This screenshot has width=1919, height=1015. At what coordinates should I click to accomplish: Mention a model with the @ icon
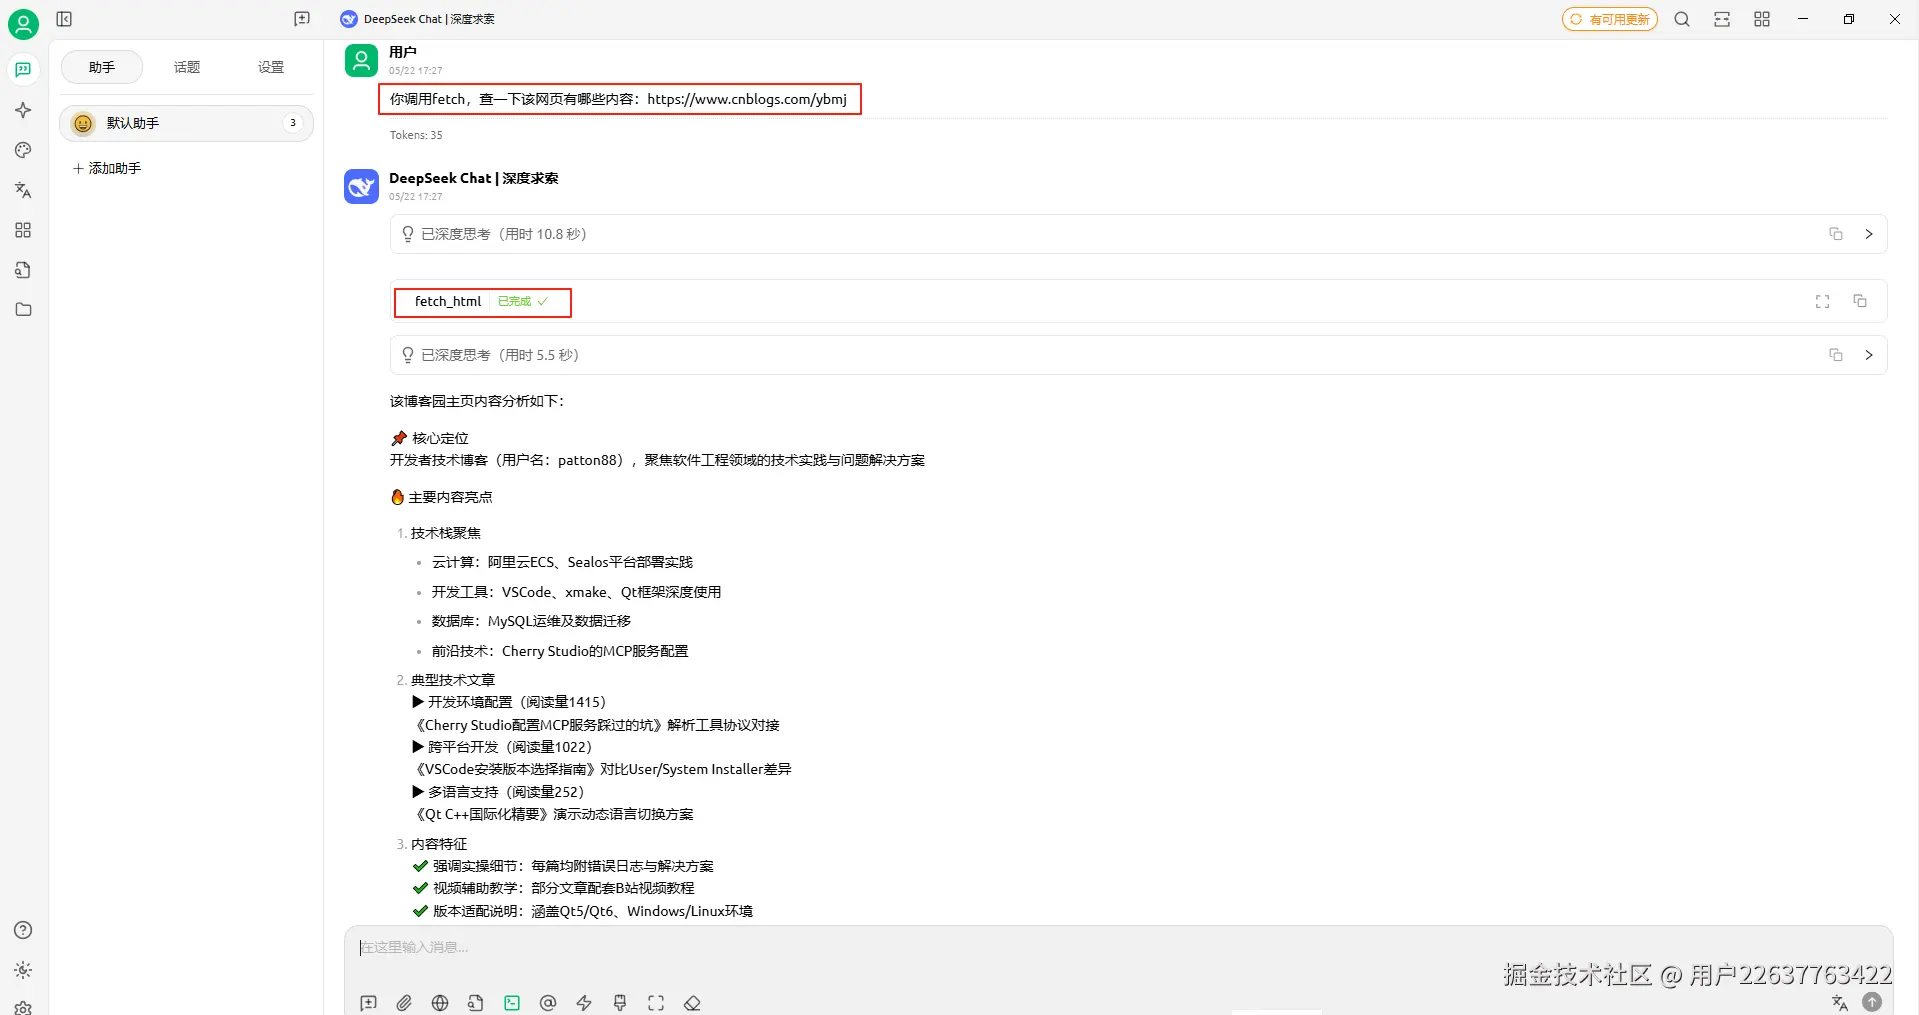pos(548,1003)
